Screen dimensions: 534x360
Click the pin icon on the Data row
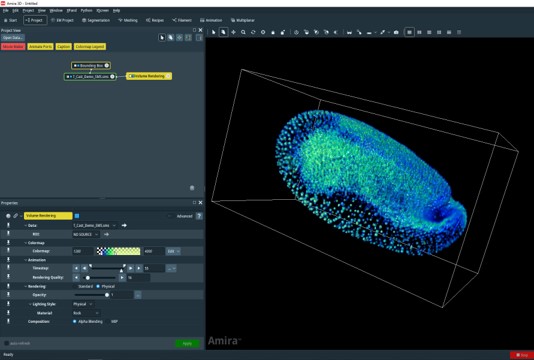8,225
